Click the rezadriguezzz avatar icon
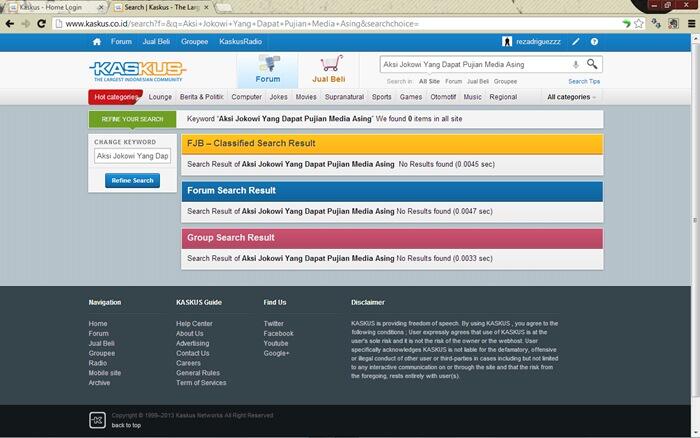Viewport: 700px width, 438px height. [x=507, y=42]
